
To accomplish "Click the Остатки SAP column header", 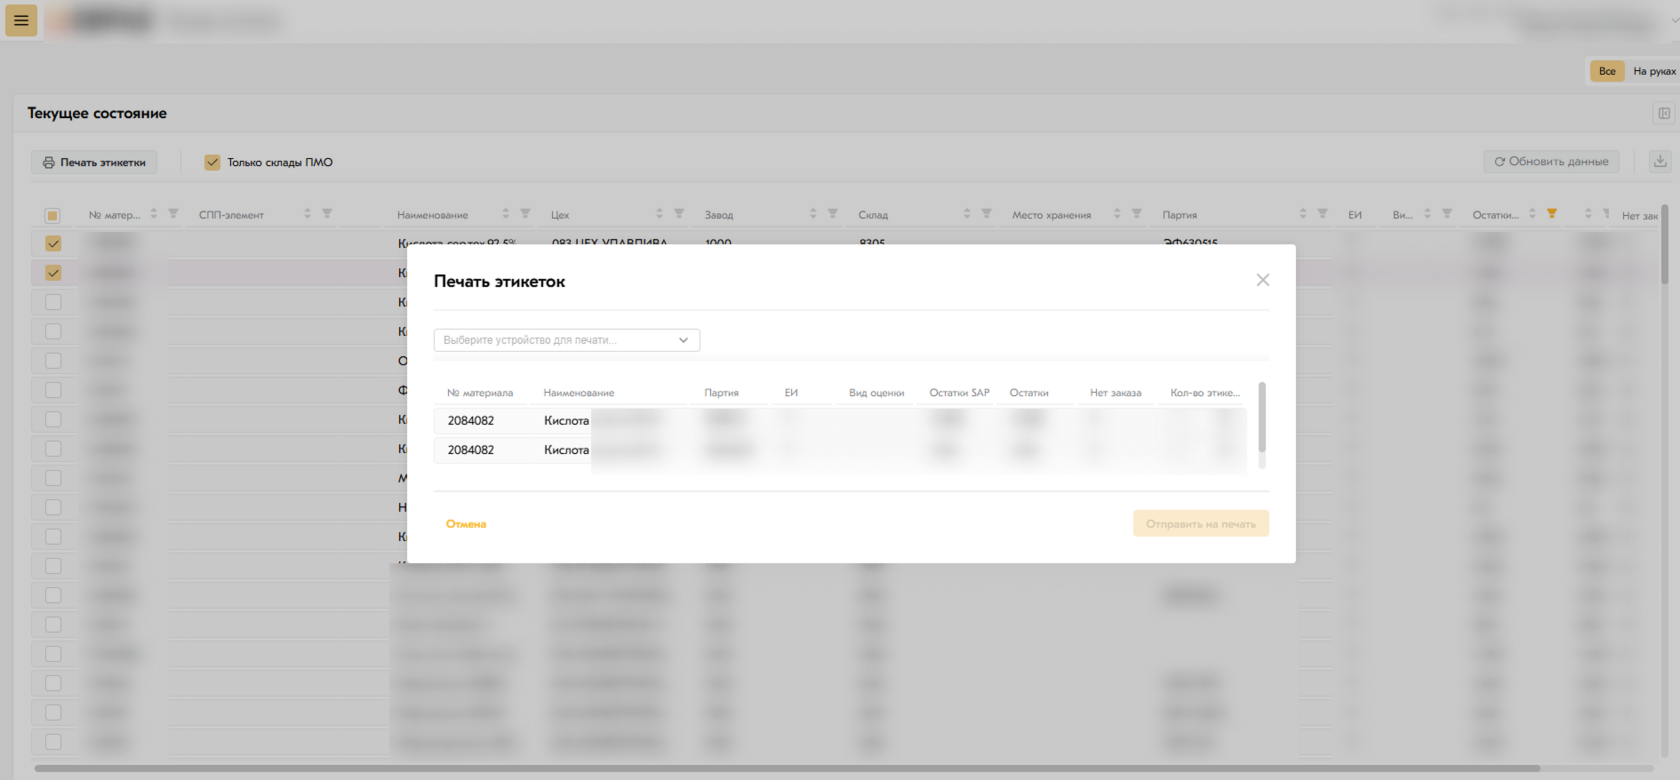I will (x=959, y=393).
